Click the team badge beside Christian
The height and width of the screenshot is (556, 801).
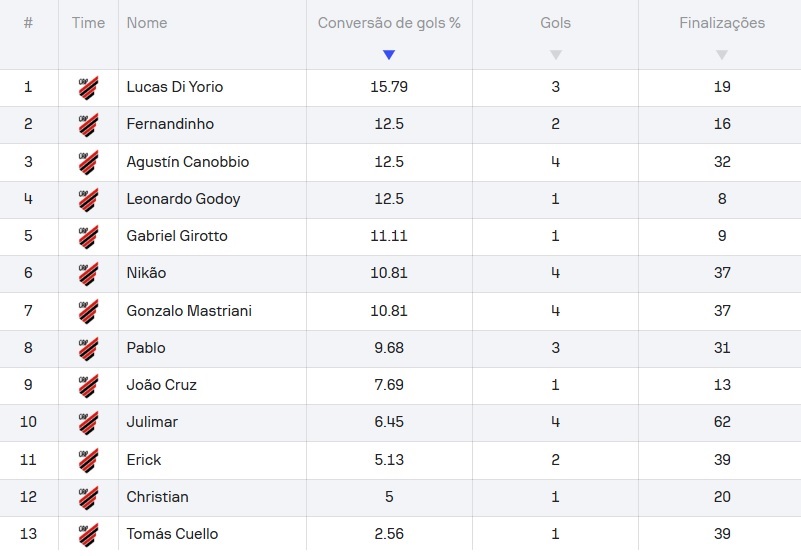(88, 497)
